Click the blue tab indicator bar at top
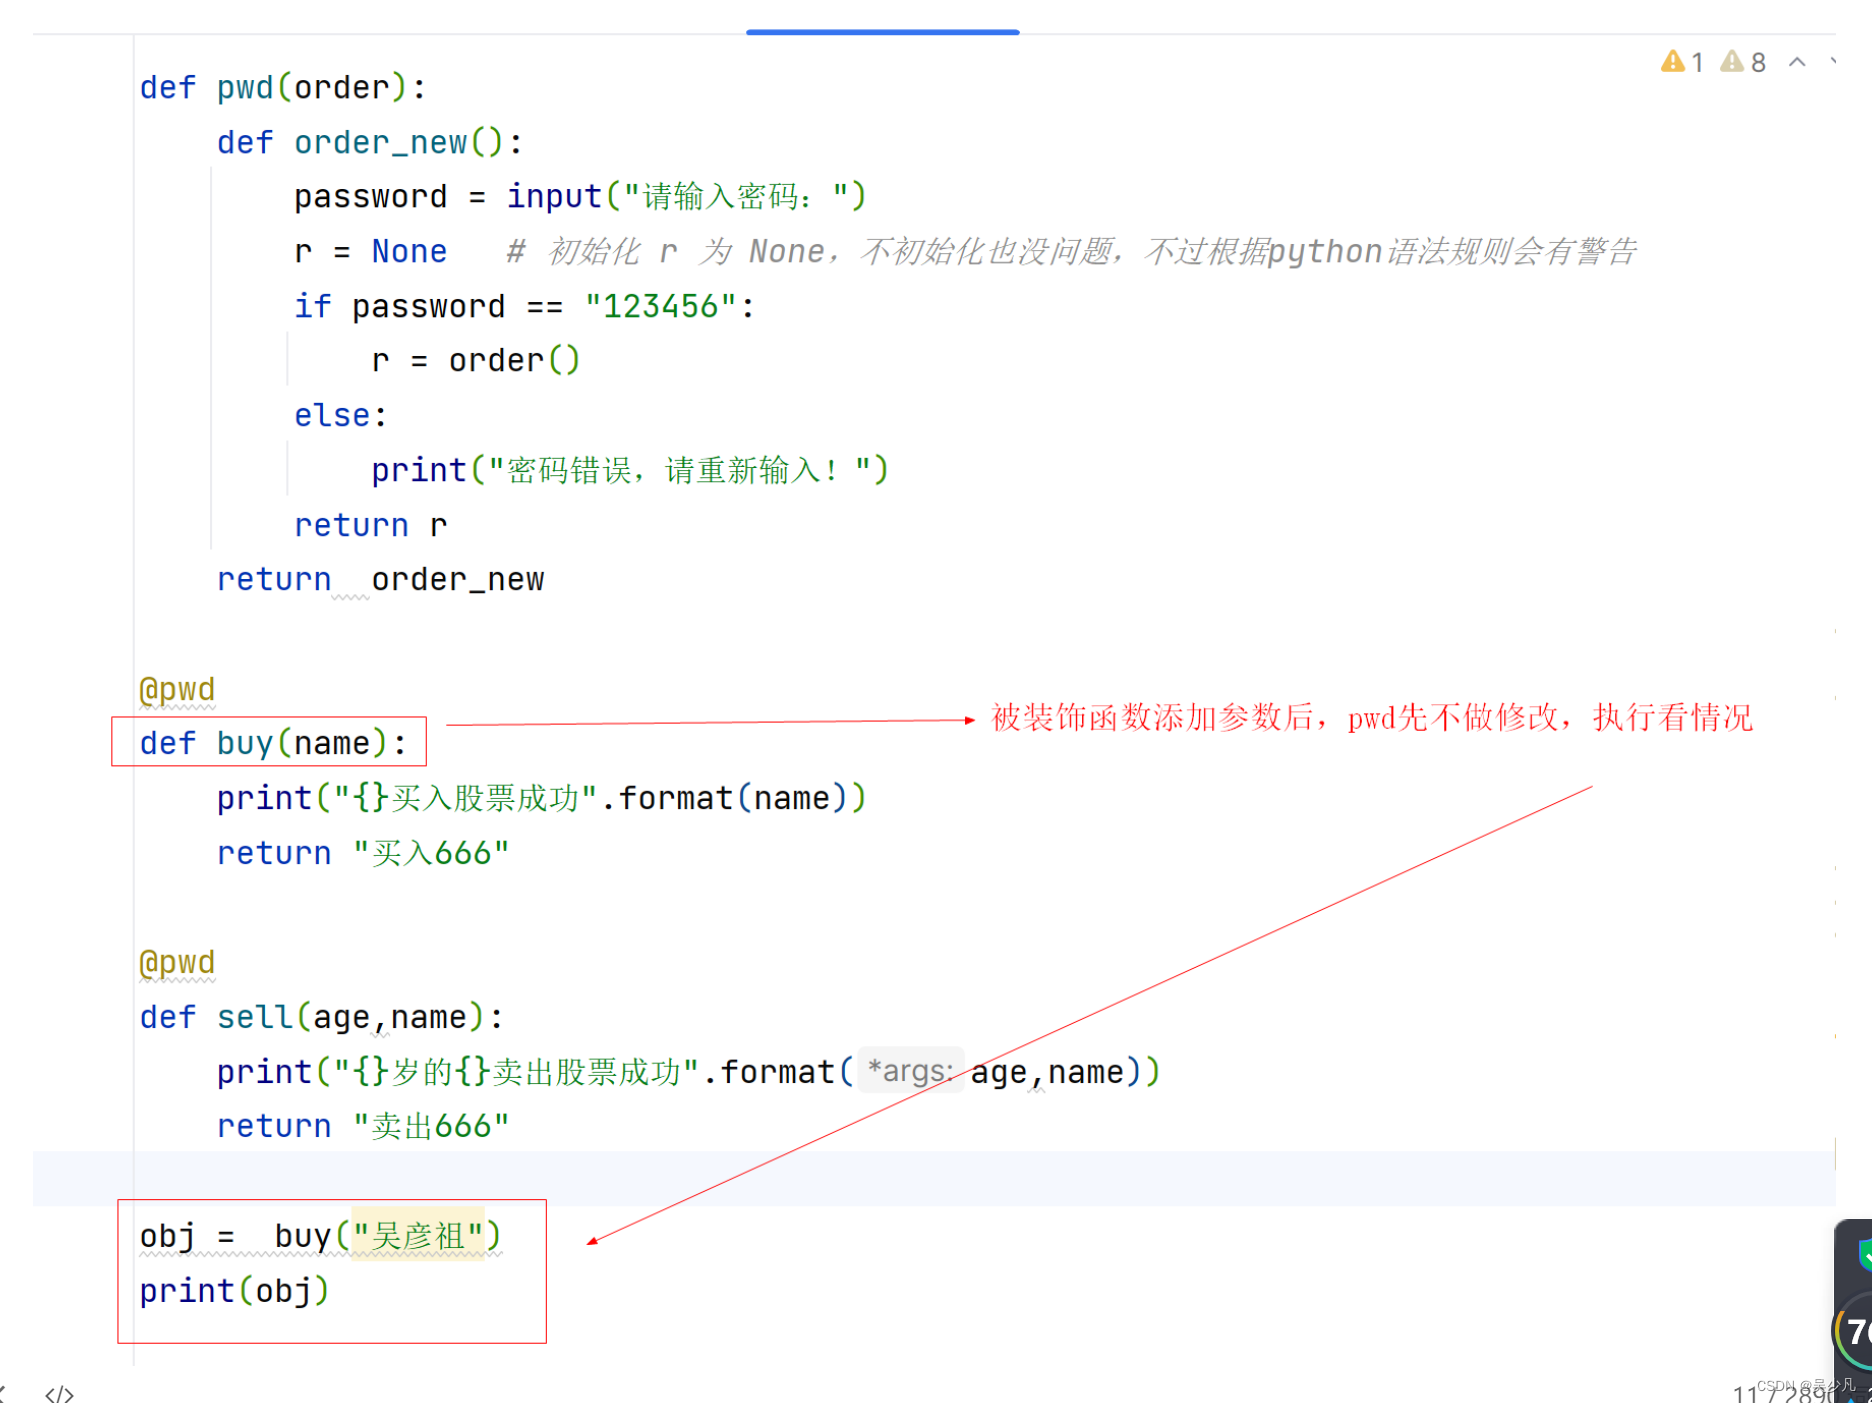 (883, 30)
